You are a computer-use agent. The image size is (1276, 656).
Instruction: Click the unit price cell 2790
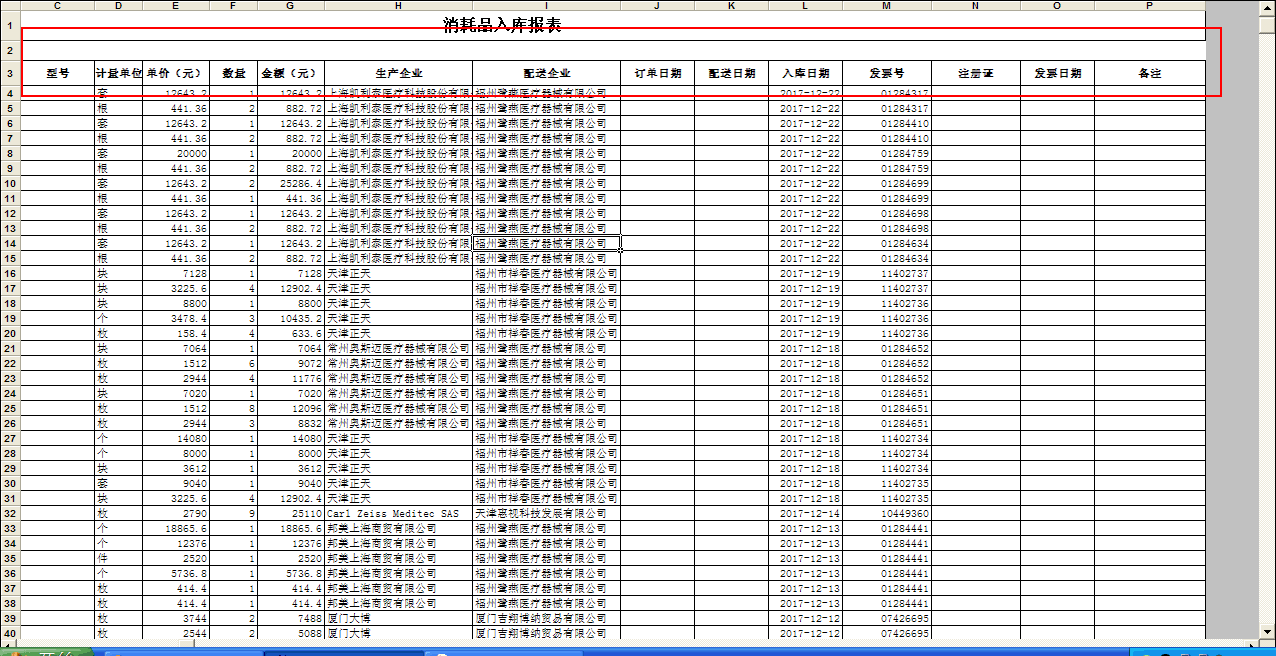tap(176, 513)
